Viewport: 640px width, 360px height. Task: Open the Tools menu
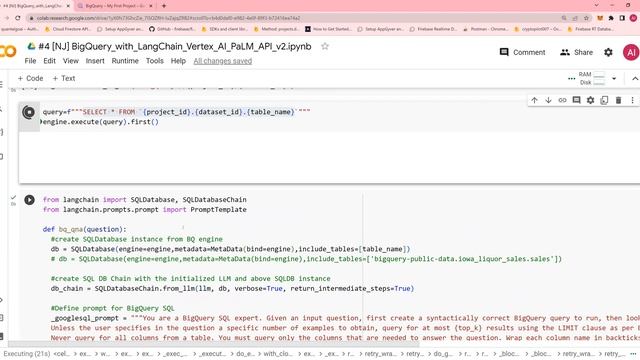(x=155, y=61)
